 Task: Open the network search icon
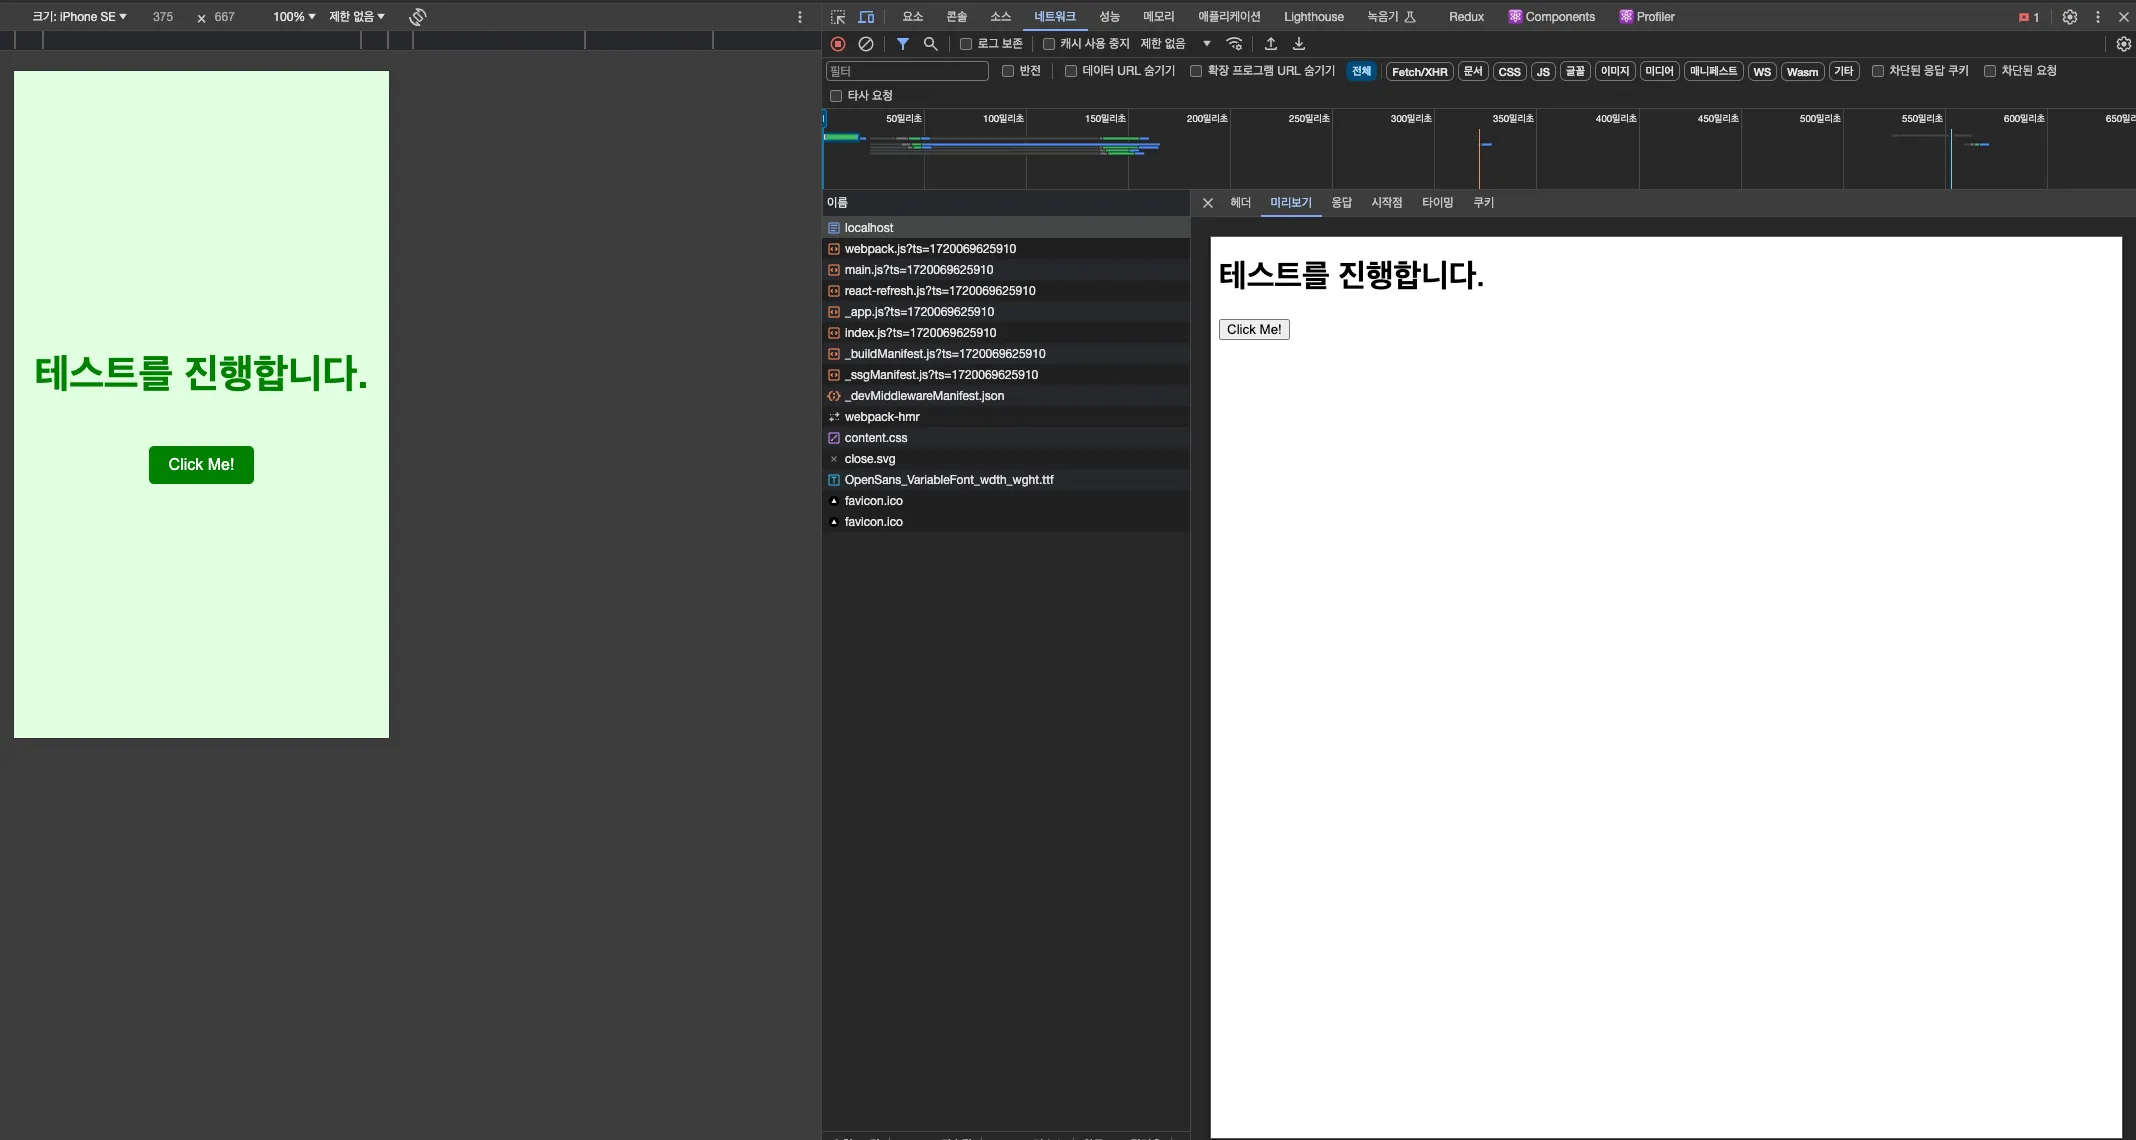(930, 44)
